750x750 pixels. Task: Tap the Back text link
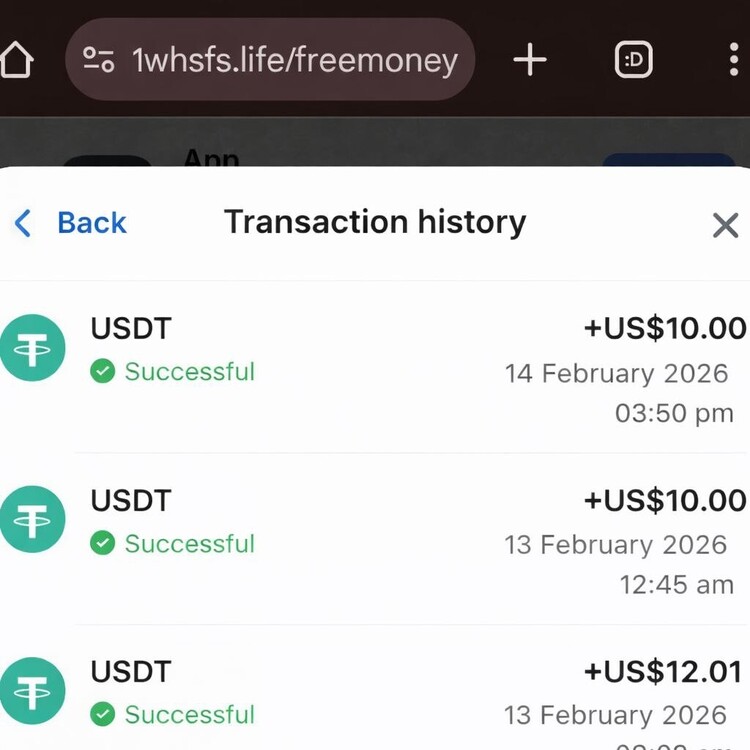pyautogui.click(x=91, y=223)
